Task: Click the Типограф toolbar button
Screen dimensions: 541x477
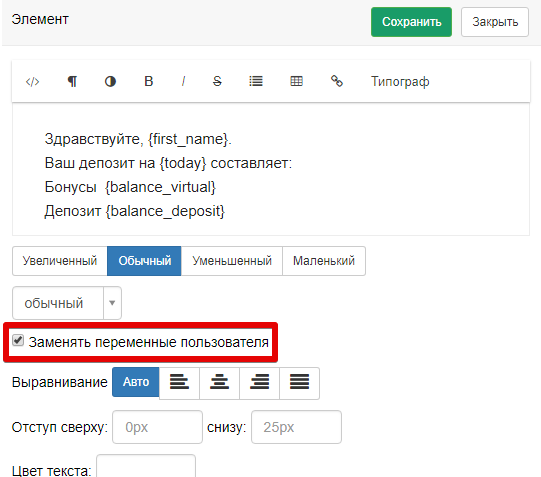Action: coord(400,82)
